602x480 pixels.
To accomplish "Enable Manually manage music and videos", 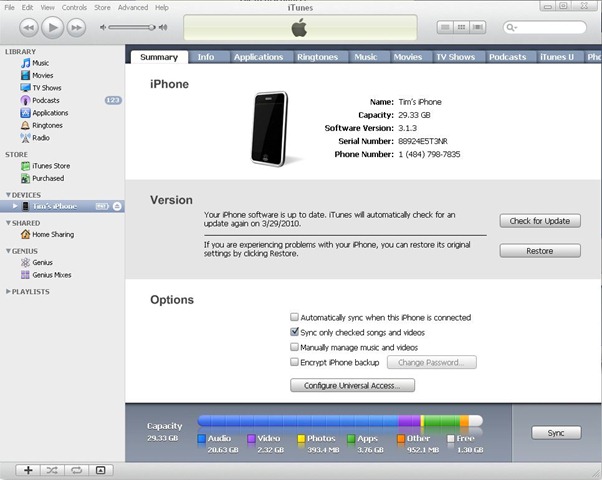I will (294, 347).
